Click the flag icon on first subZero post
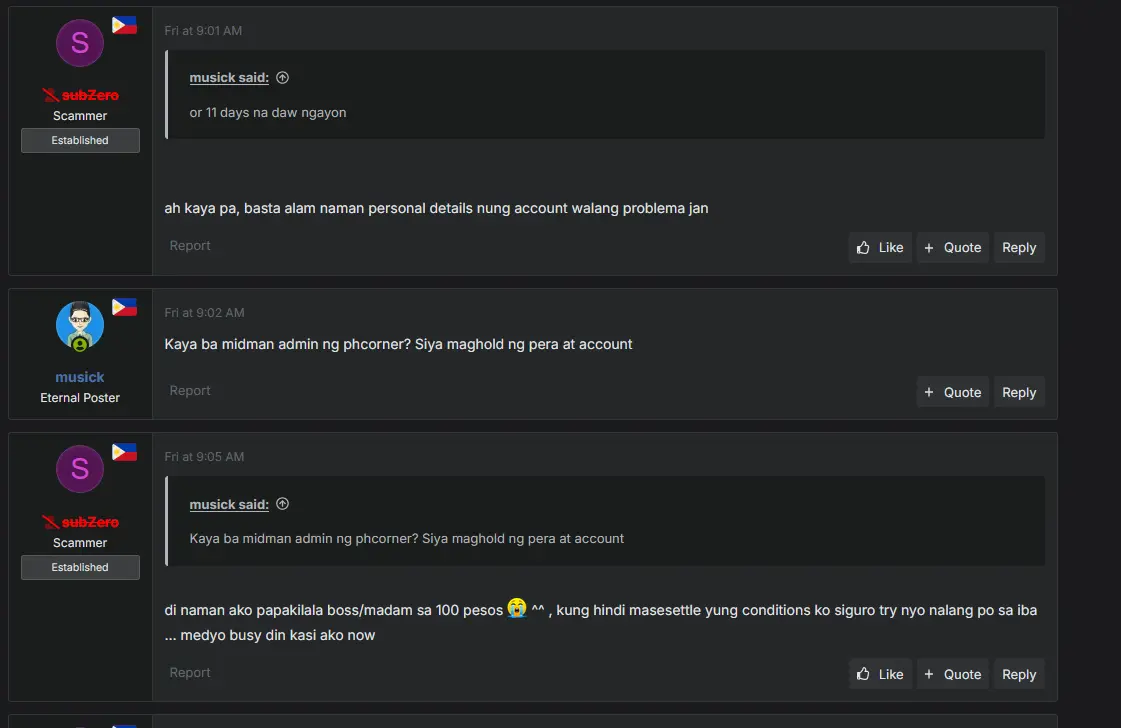This screenshot has height=728, width=1121. pos(124,25)
